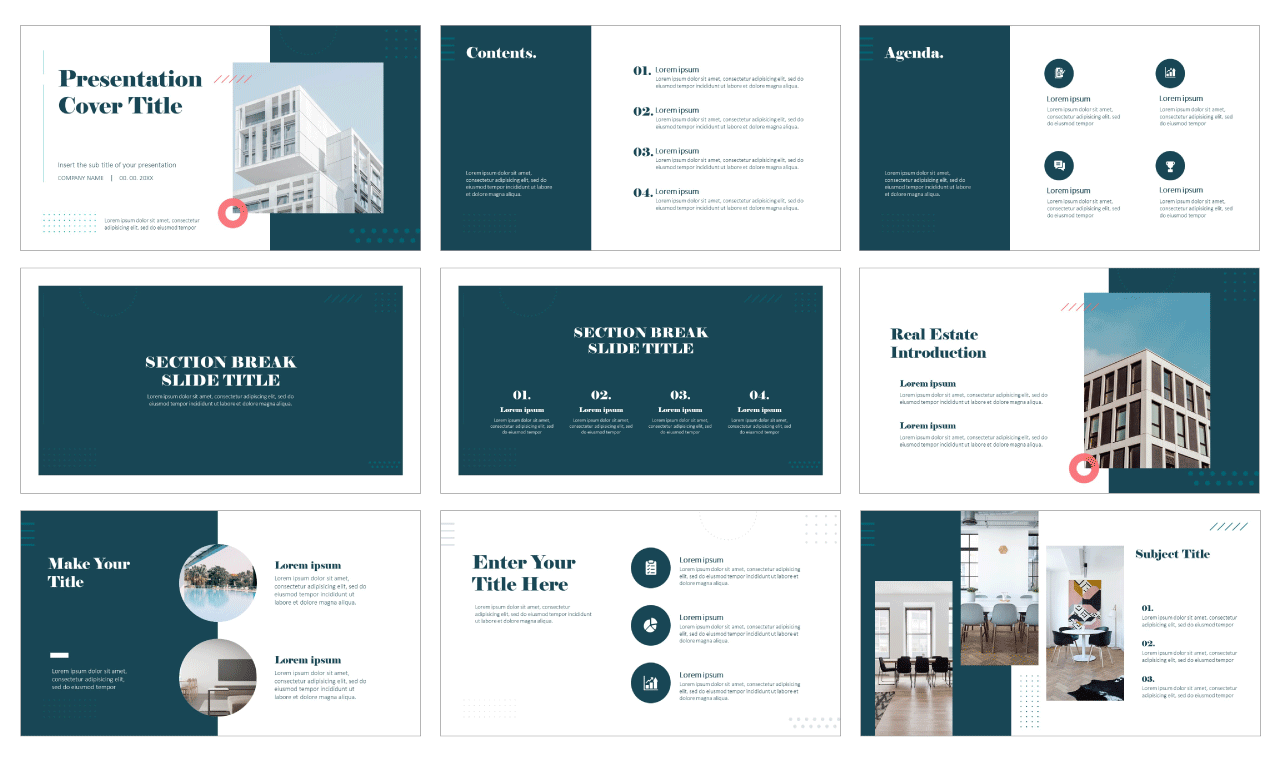Image resolution: width=1280 pixels, height=760 pixels.
Task: Select '03.' on the numbered section break slide
Action: point(680,395)
